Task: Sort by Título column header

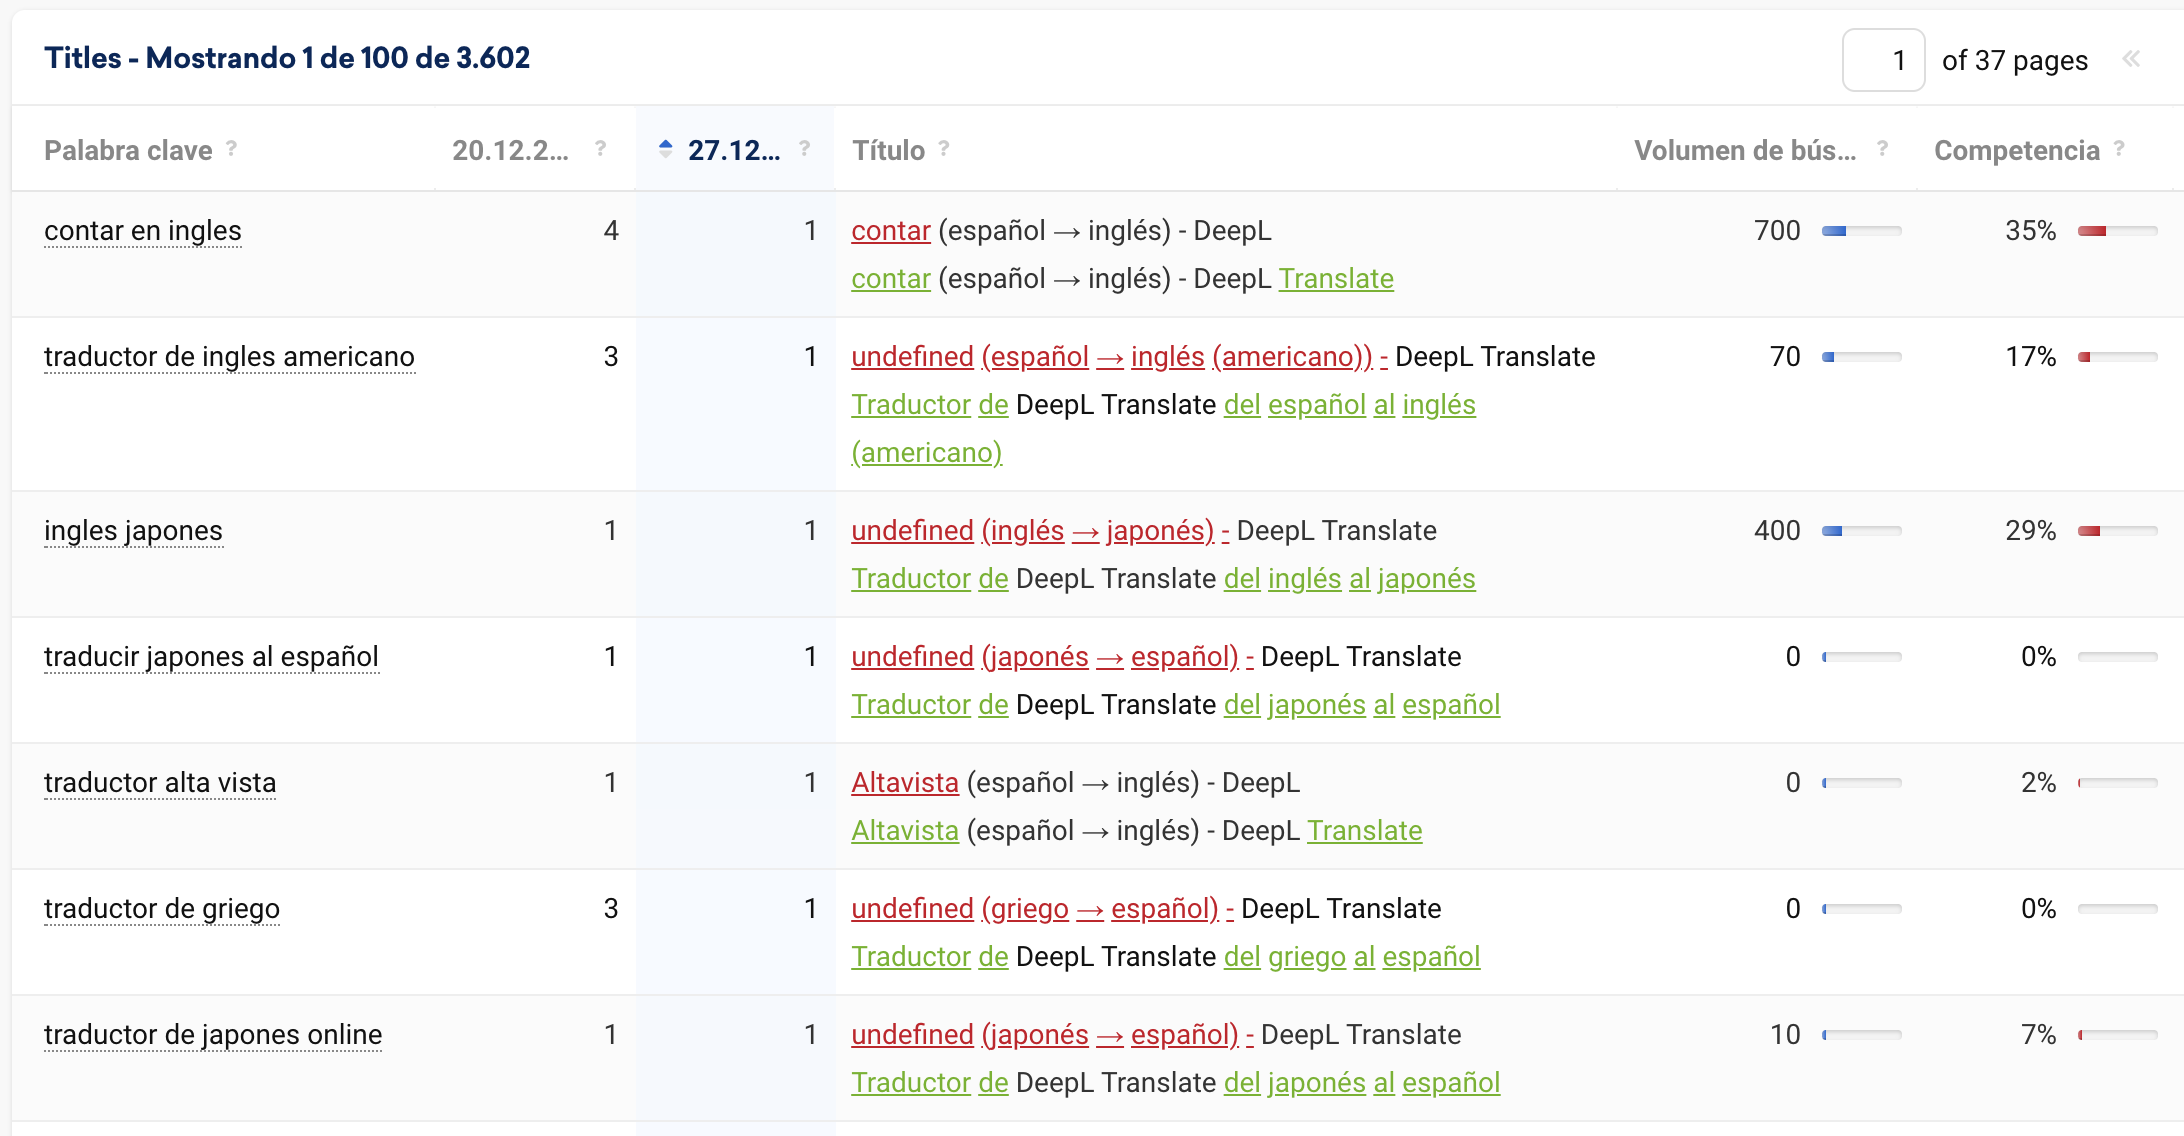Action: click(x=888, y=150)
